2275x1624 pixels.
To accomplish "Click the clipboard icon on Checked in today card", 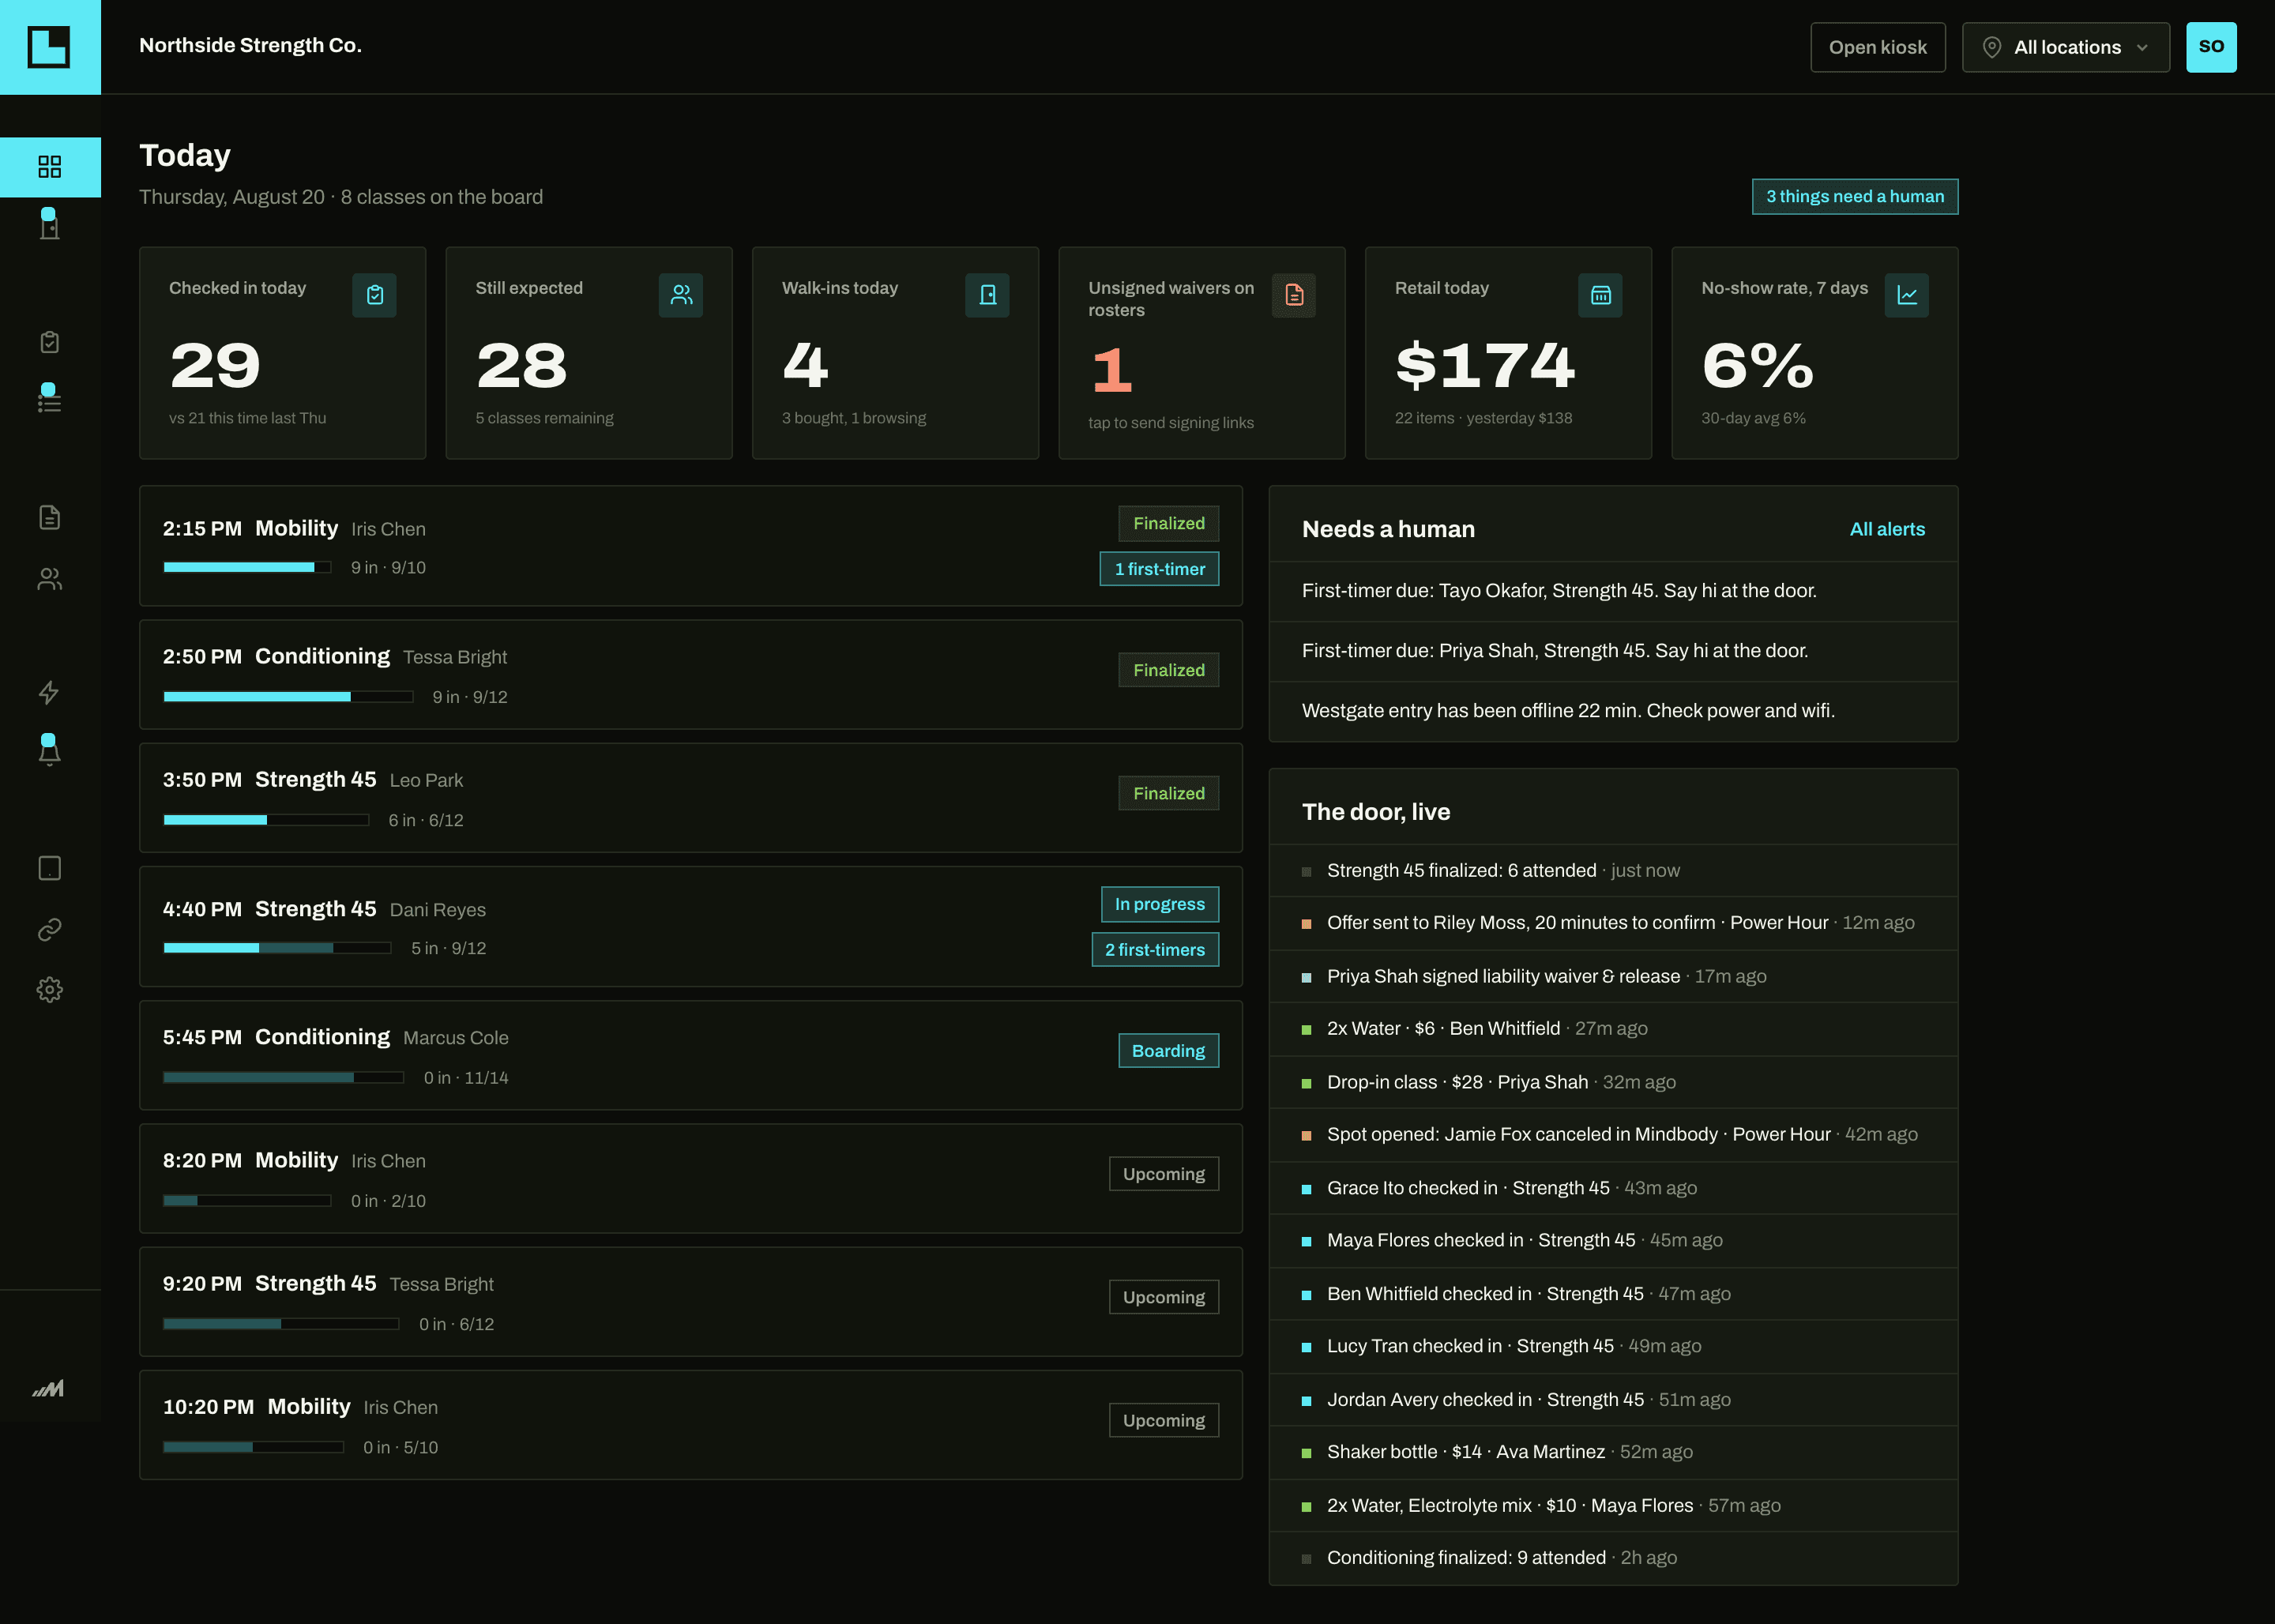I will [x=375, y=295].
